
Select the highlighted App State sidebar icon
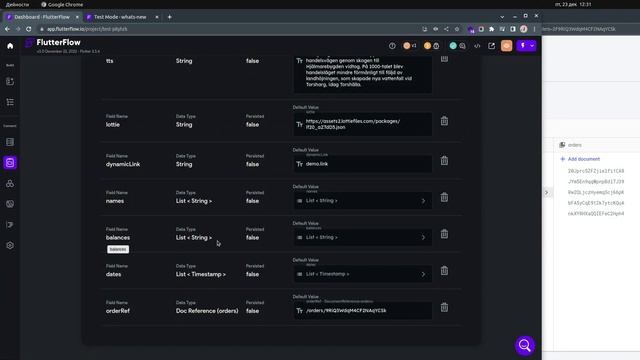10,162
